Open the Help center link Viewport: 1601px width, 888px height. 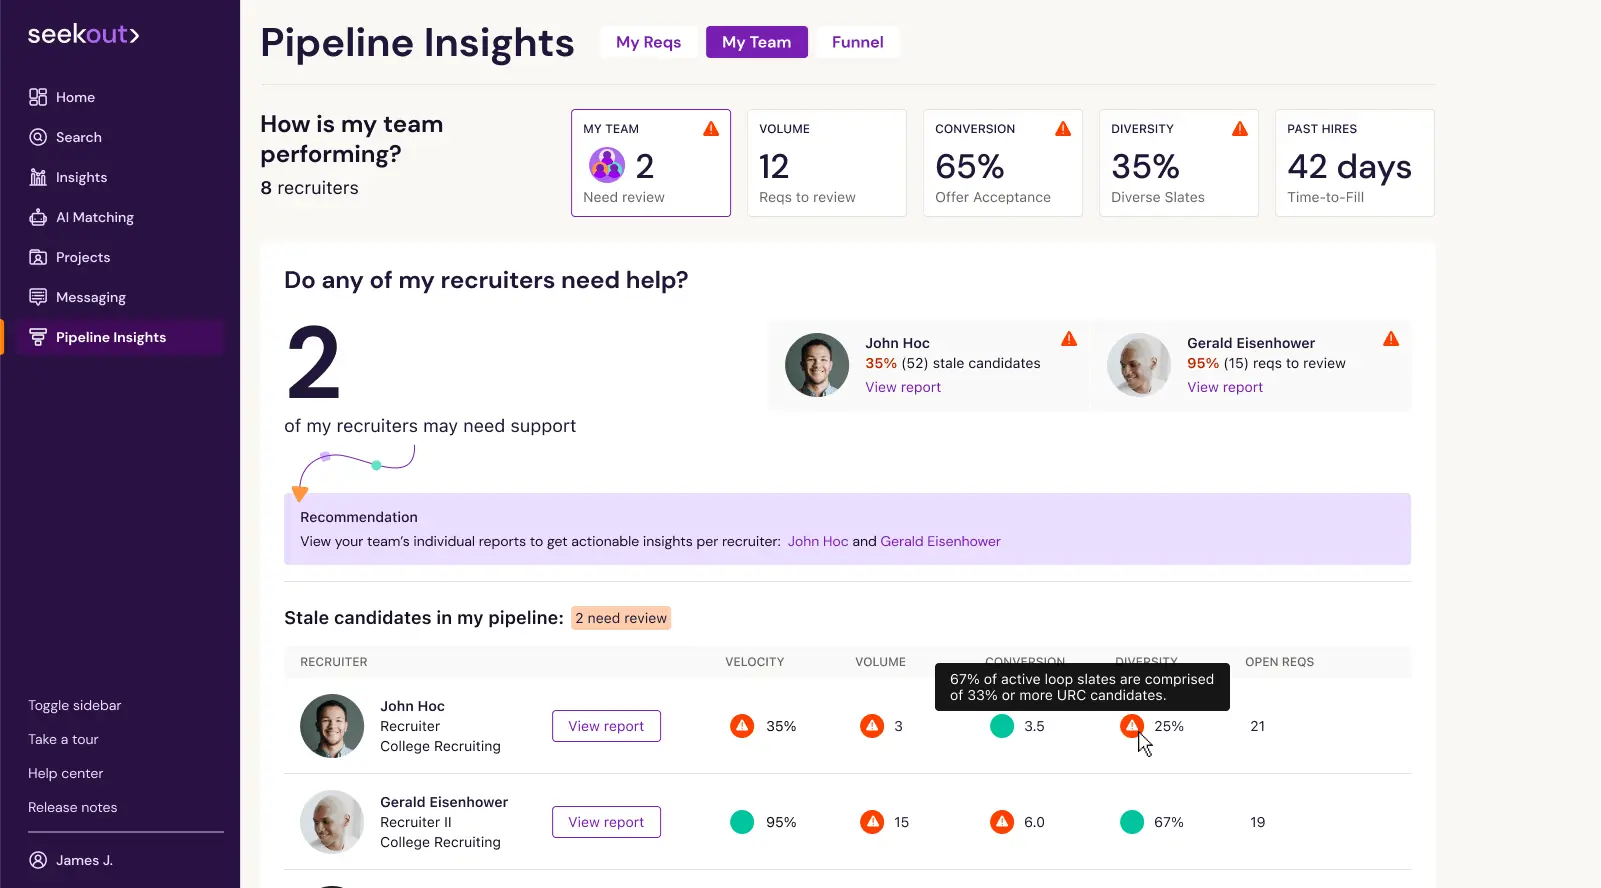[66, 773]
